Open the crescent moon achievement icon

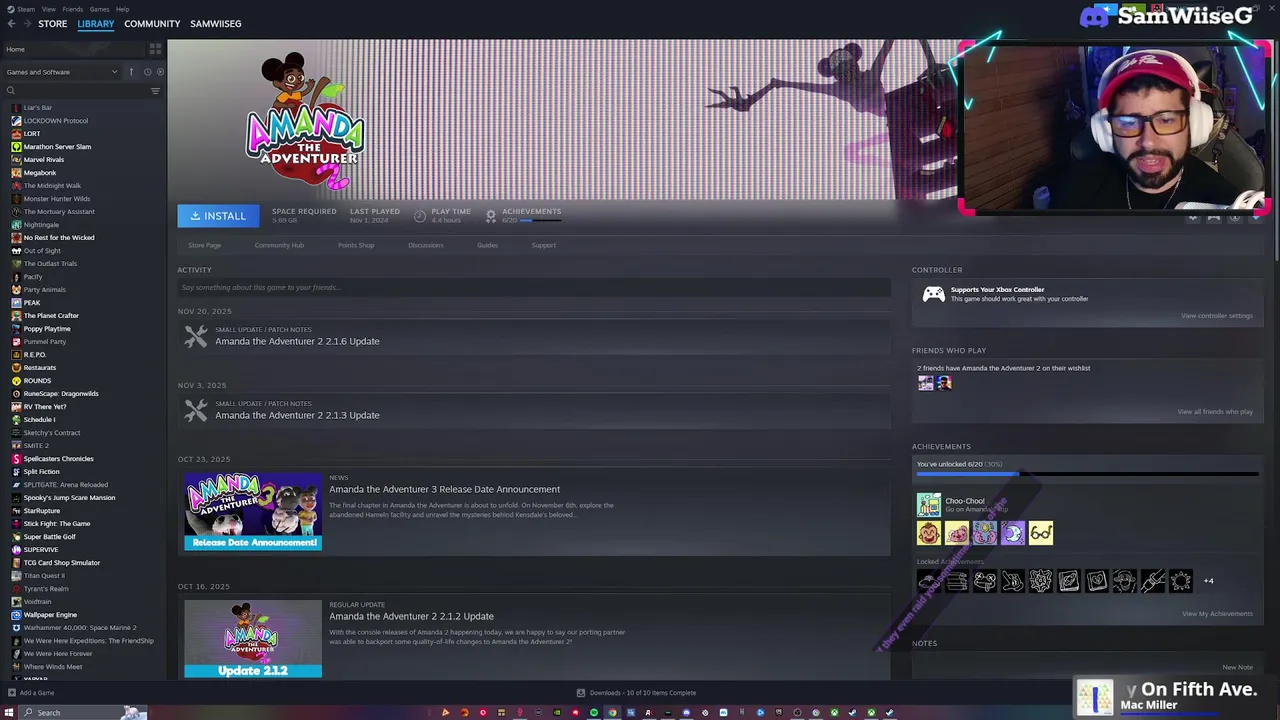pyautogui.click(x=1013, y=533)
